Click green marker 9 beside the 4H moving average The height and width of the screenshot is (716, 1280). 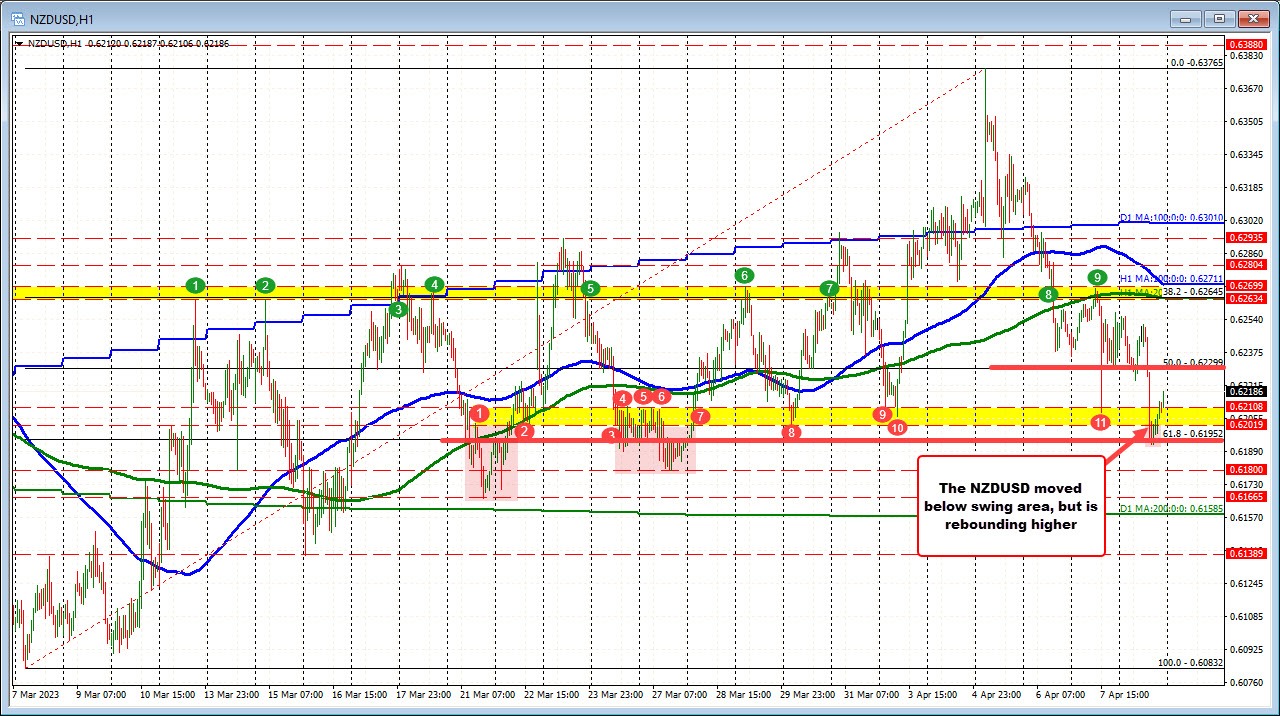[1098, 278]
